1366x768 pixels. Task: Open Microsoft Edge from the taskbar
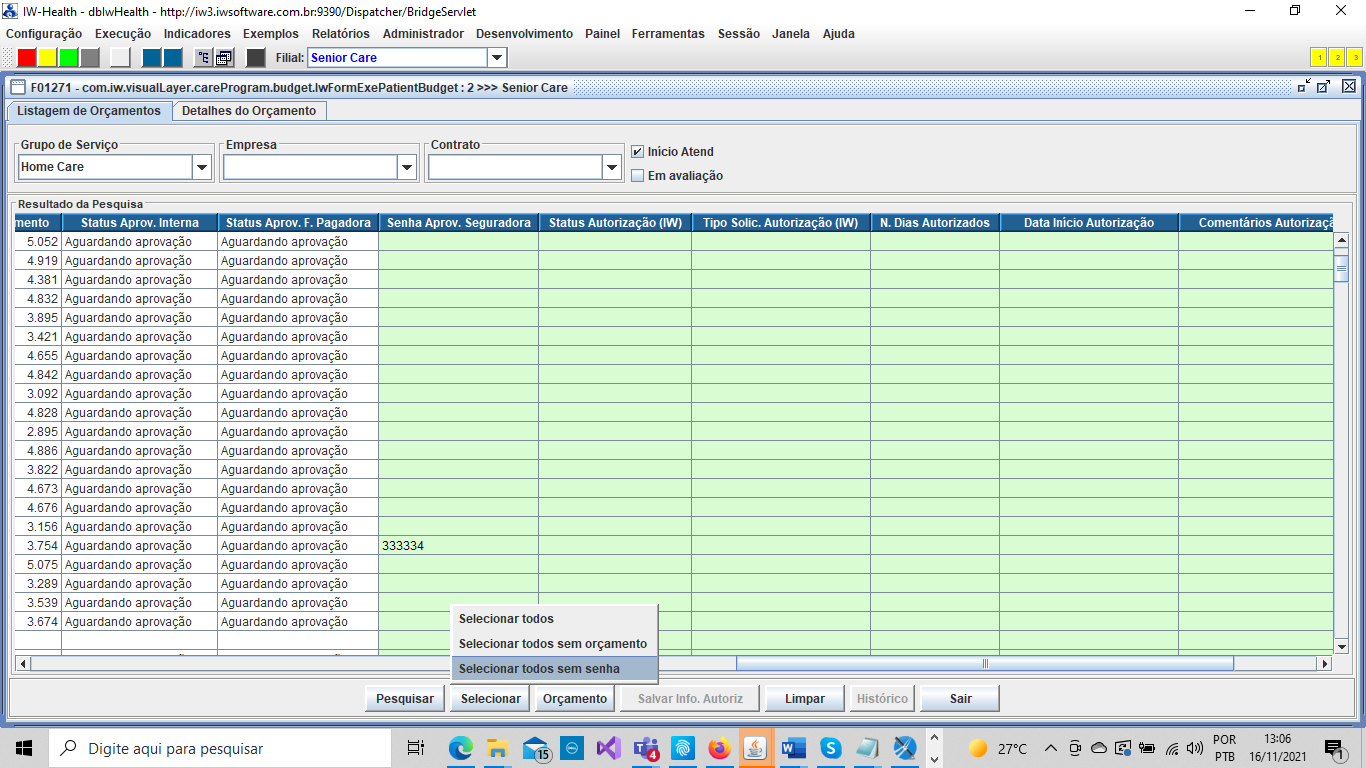[x=460, y=748]
